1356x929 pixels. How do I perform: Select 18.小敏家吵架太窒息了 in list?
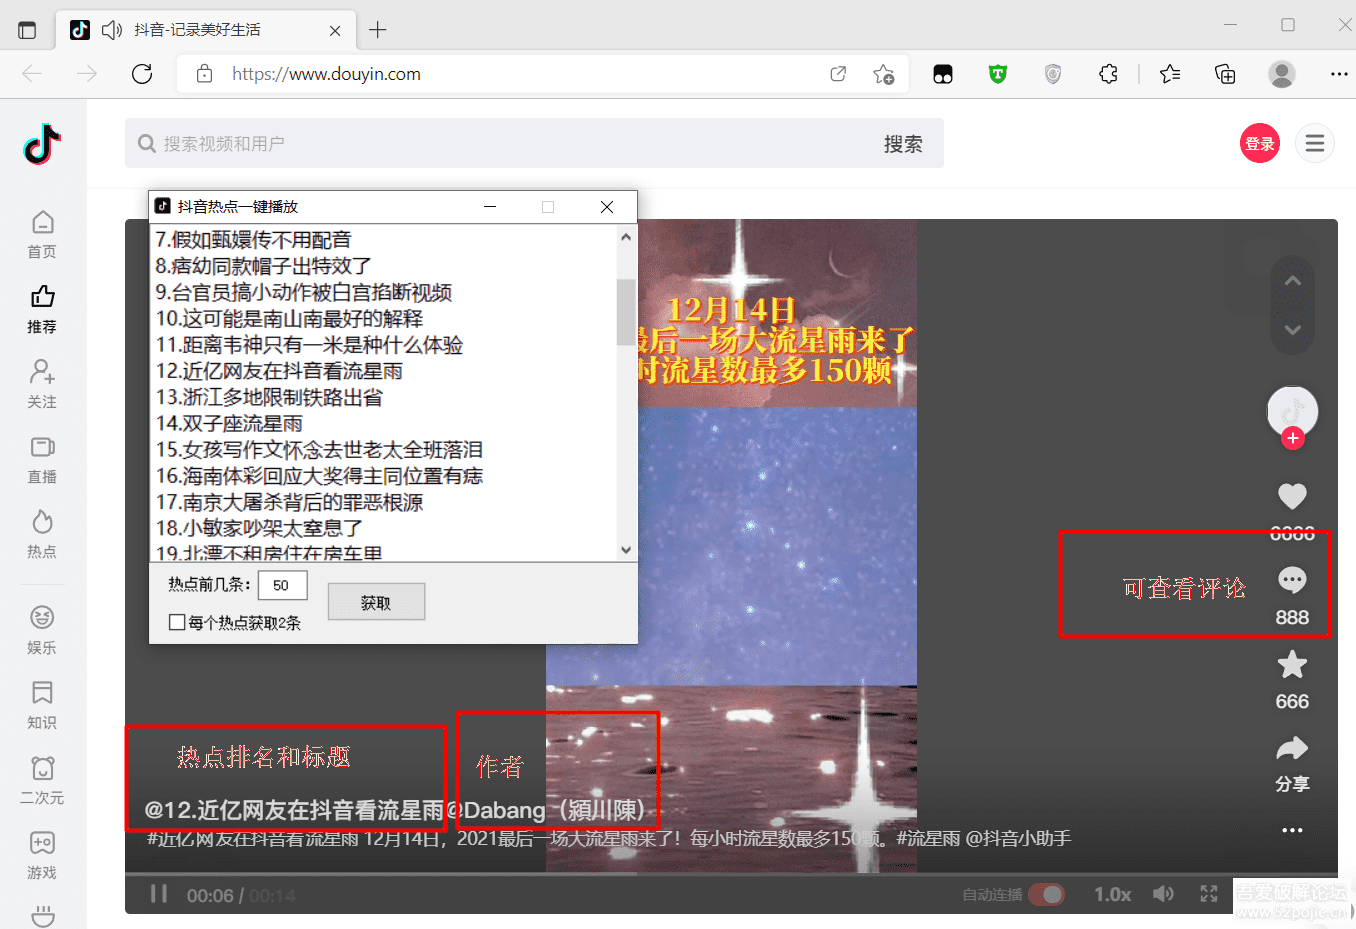coord(259,528)
